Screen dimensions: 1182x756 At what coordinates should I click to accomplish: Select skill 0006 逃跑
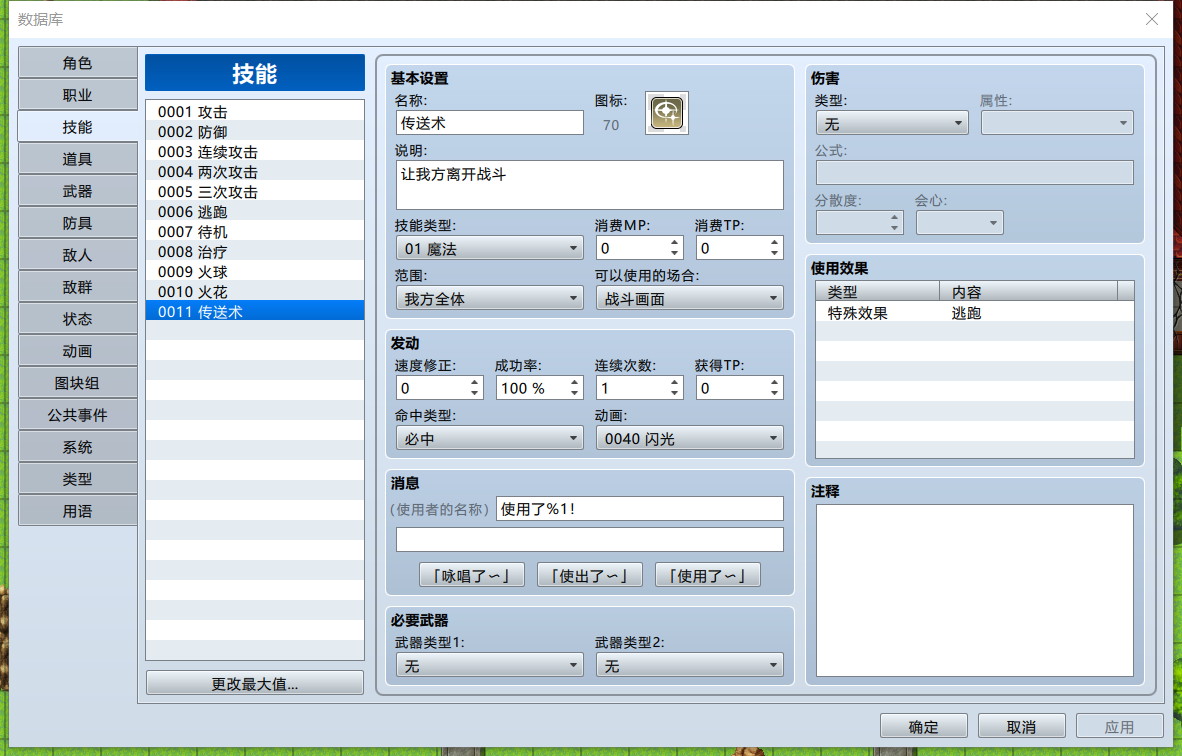(255, 212)
